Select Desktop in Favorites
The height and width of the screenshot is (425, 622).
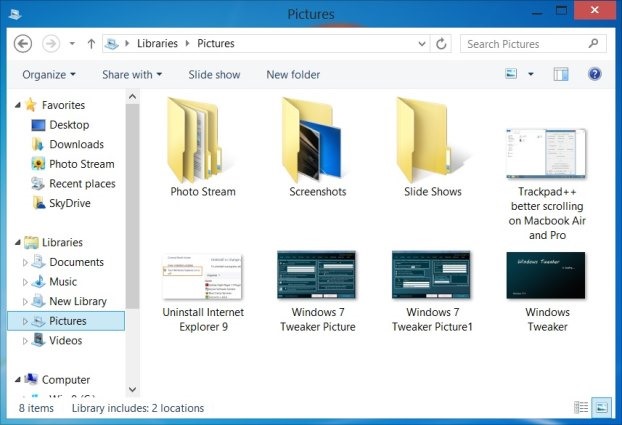click(x=69, y=125)
